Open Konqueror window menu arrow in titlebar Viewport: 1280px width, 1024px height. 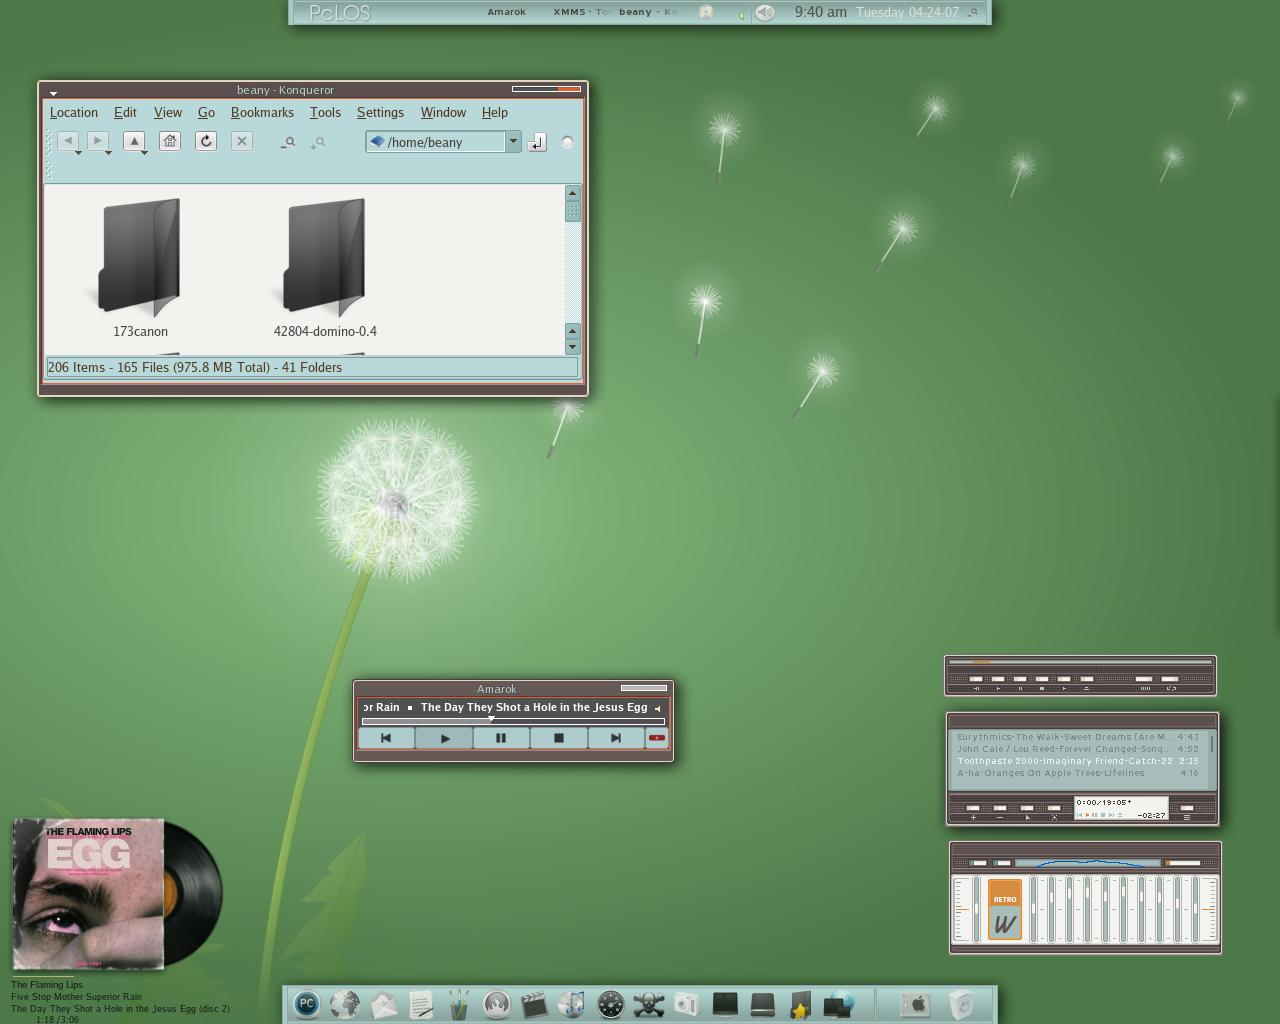(53, 93)
